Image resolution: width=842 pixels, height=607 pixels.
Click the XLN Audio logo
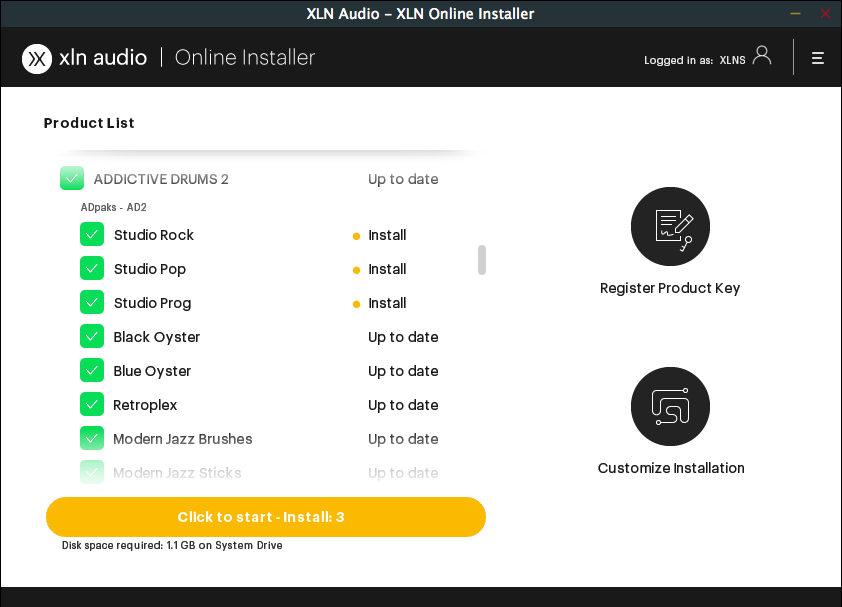tap(84, 57)
